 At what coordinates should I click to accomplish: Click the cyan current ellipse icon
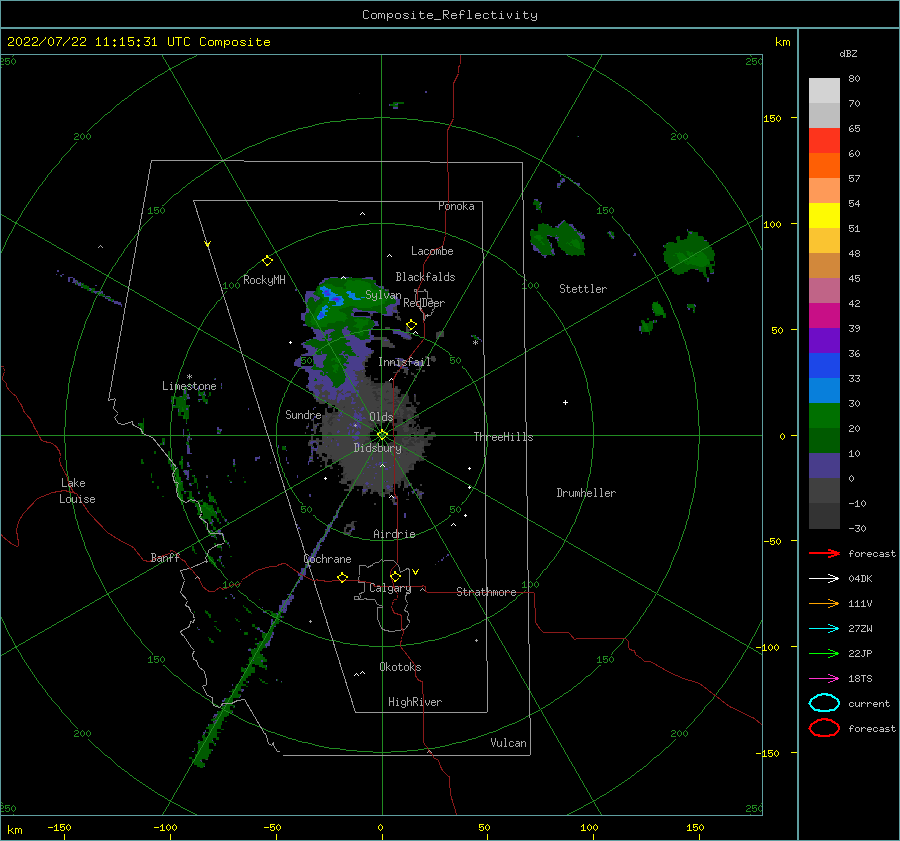coord(824,703)
